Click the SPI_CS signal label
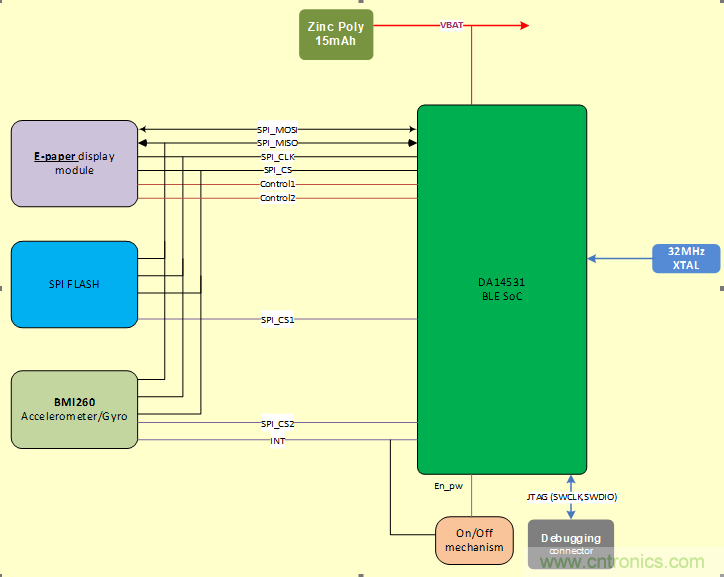The width and height of the screenshot is (724, 577). click(277, 170)
